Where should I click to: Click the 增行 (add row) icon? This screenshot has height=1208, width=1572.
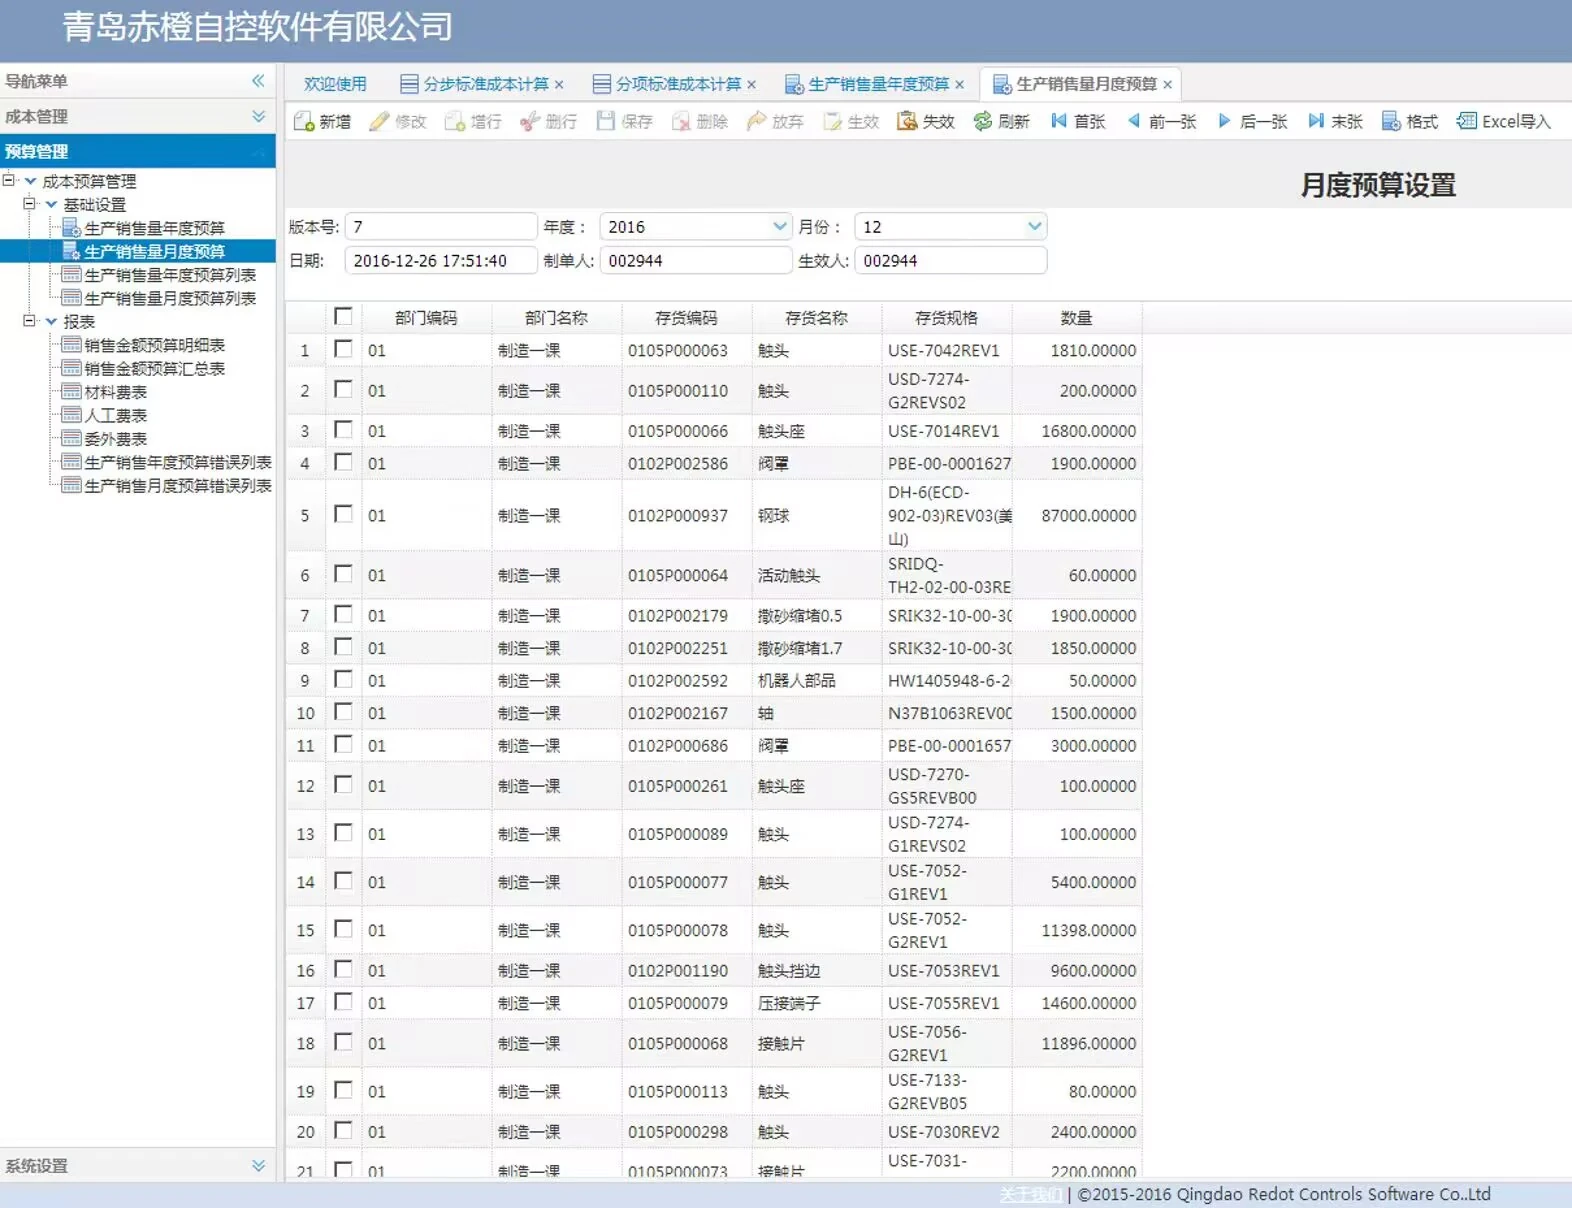455,121
